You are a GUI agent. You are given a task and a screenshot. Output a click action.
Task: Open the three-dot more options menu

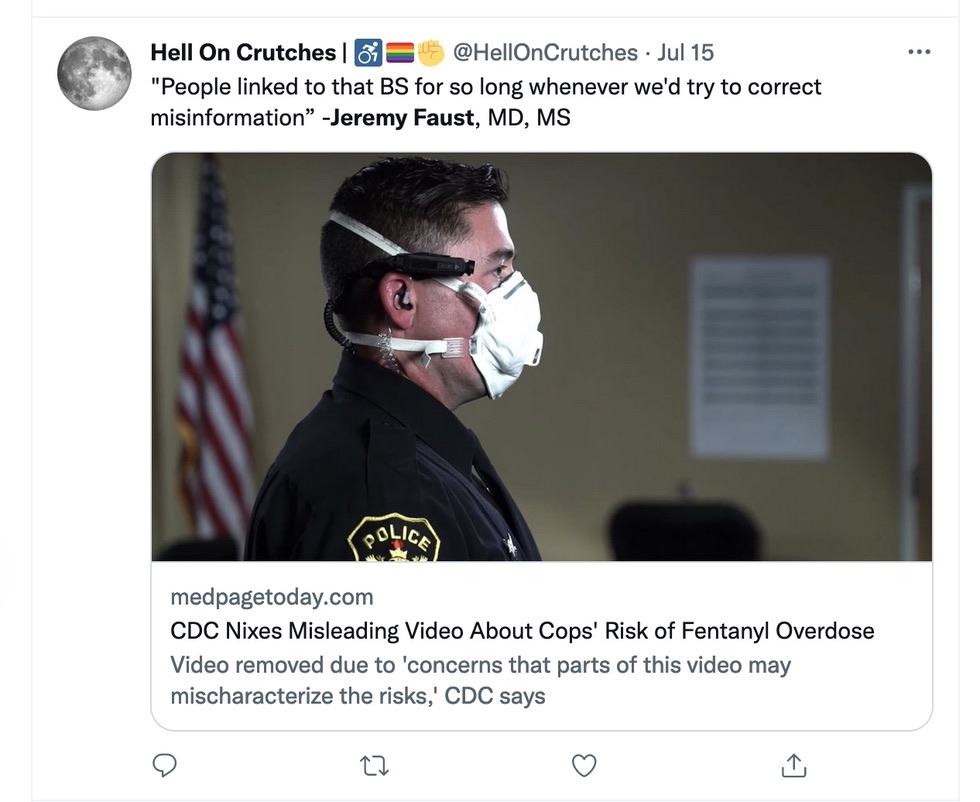pos(918,53)
